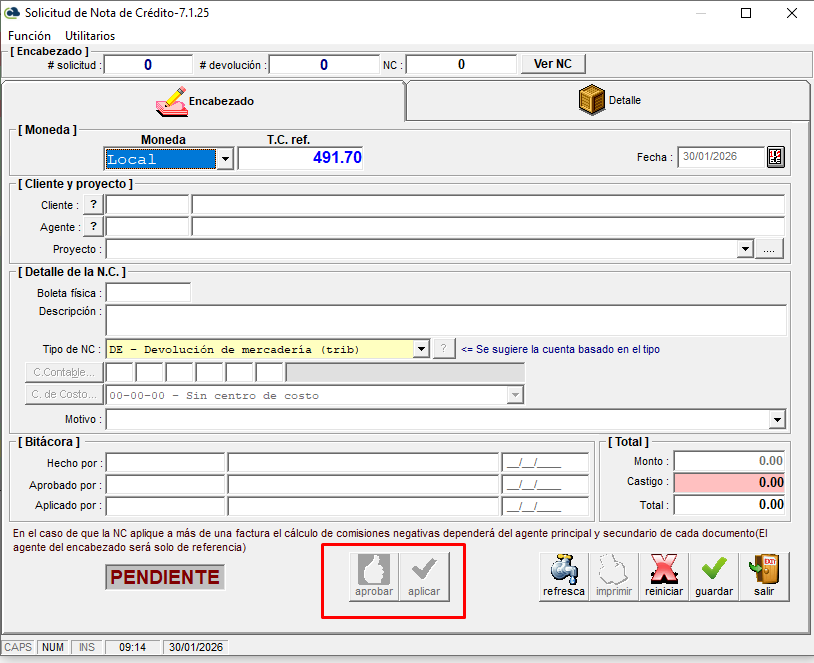Click the Total amount field
The height and width of the screenshot is (663, 814).
(x=729, y=505)
